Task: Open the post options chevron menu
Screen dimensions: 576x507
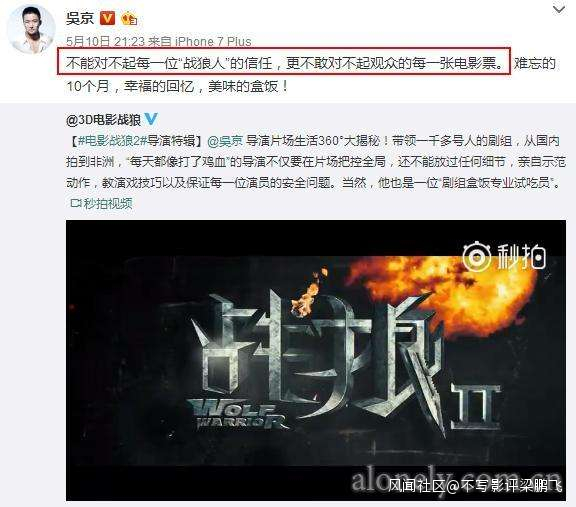Action: 559,10
